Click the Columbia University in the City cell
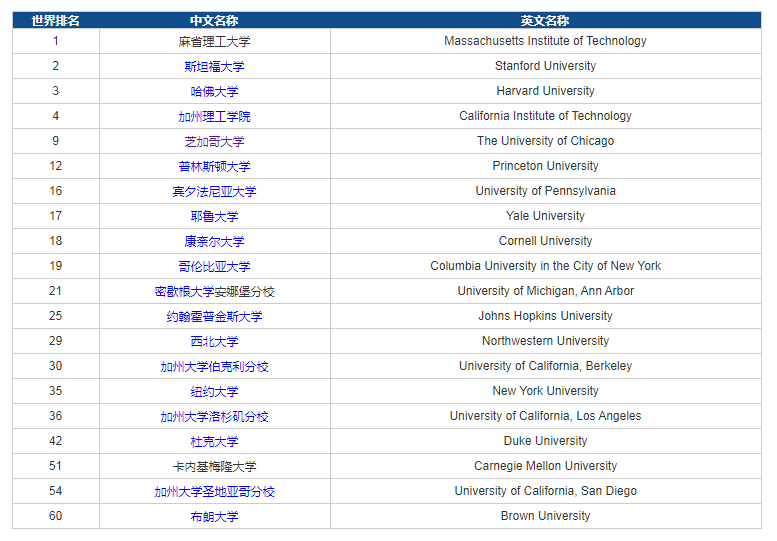Image resolution: width=777 pixels, height=541 pixels. tap(545, 266)
